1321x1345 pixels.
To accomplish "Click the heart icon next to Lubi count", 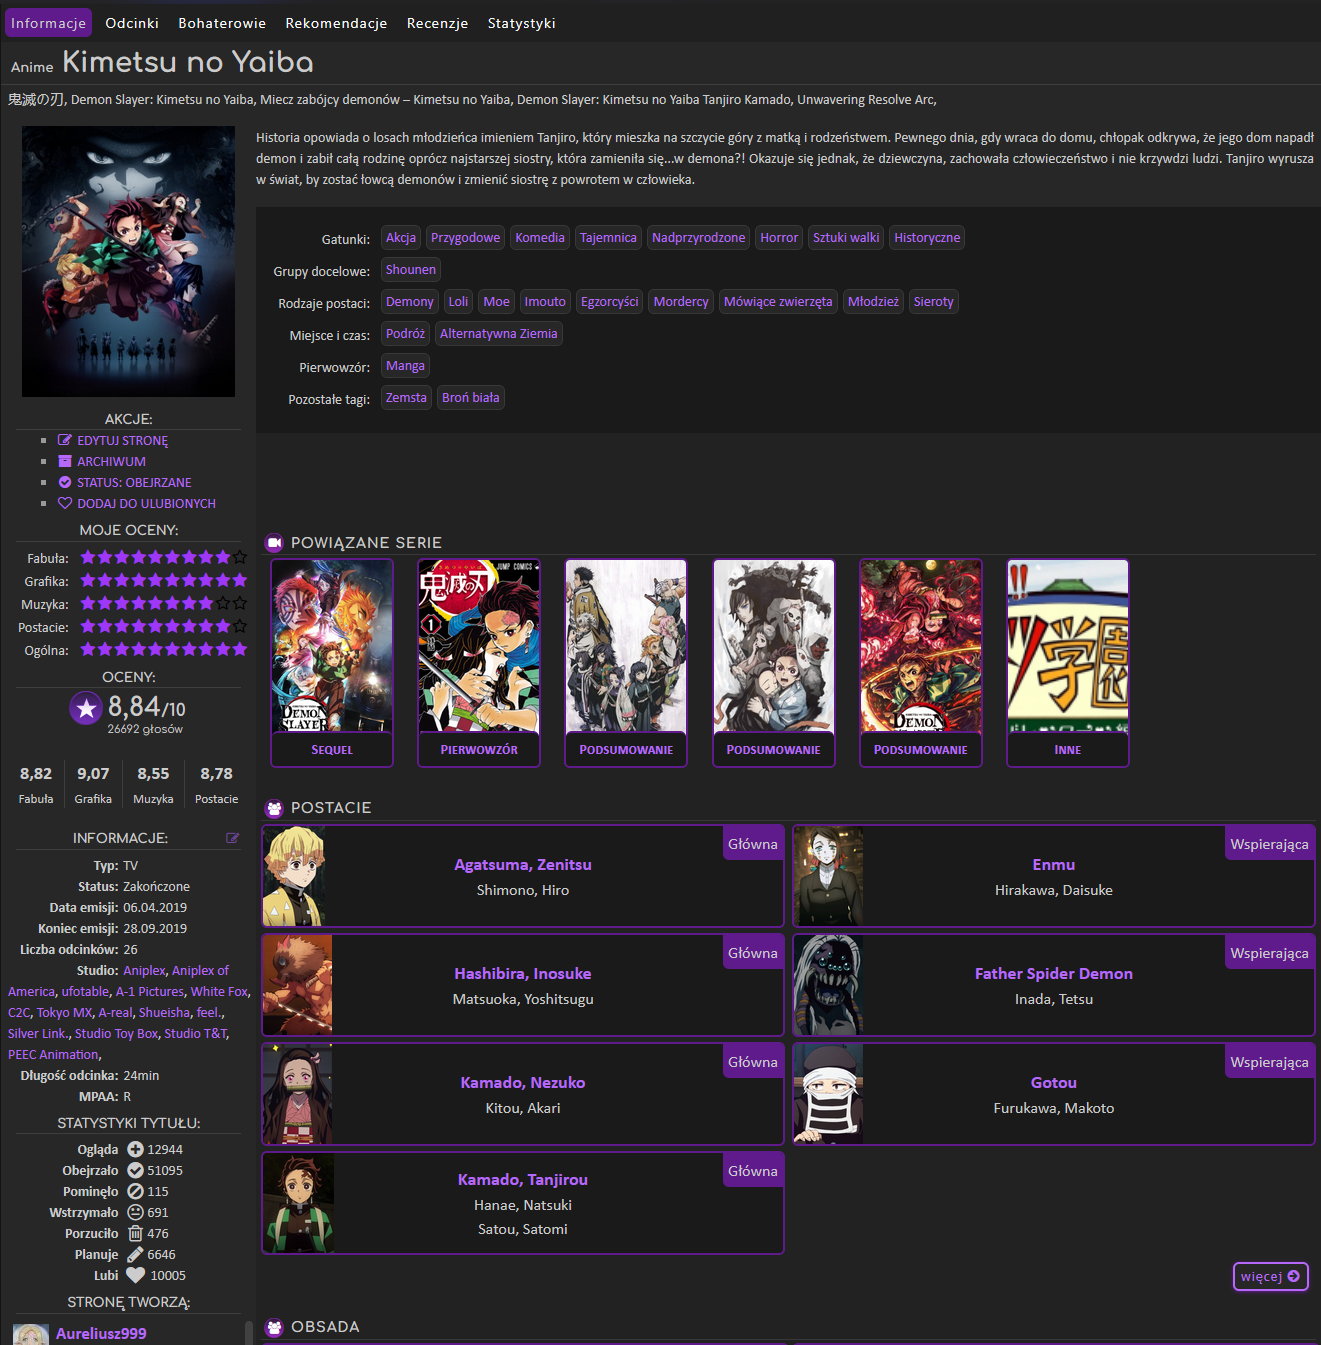I will (x=136, y=1275).
